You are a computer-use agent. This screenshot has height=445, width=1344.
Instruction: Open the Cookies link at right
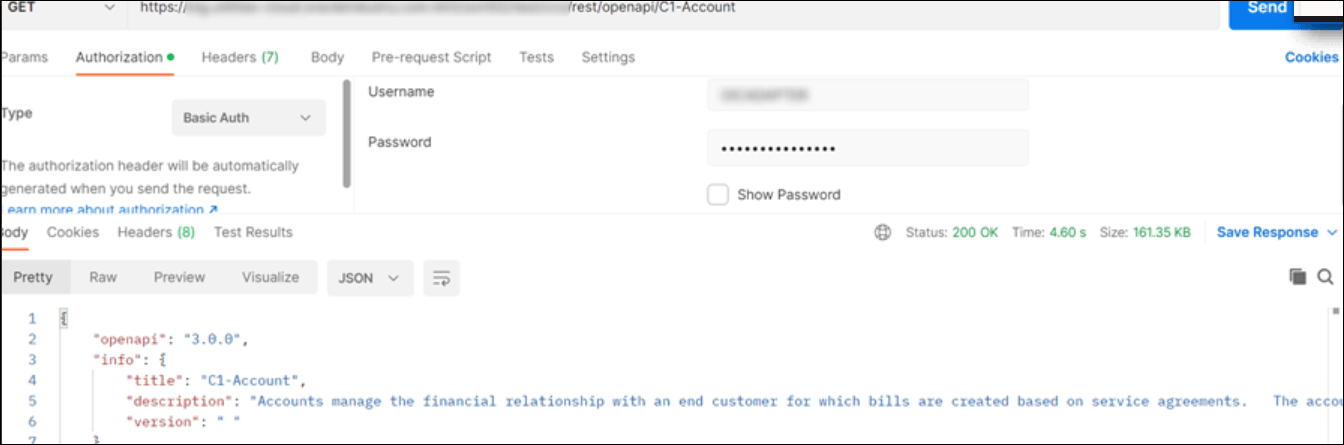pos(1311,57)
